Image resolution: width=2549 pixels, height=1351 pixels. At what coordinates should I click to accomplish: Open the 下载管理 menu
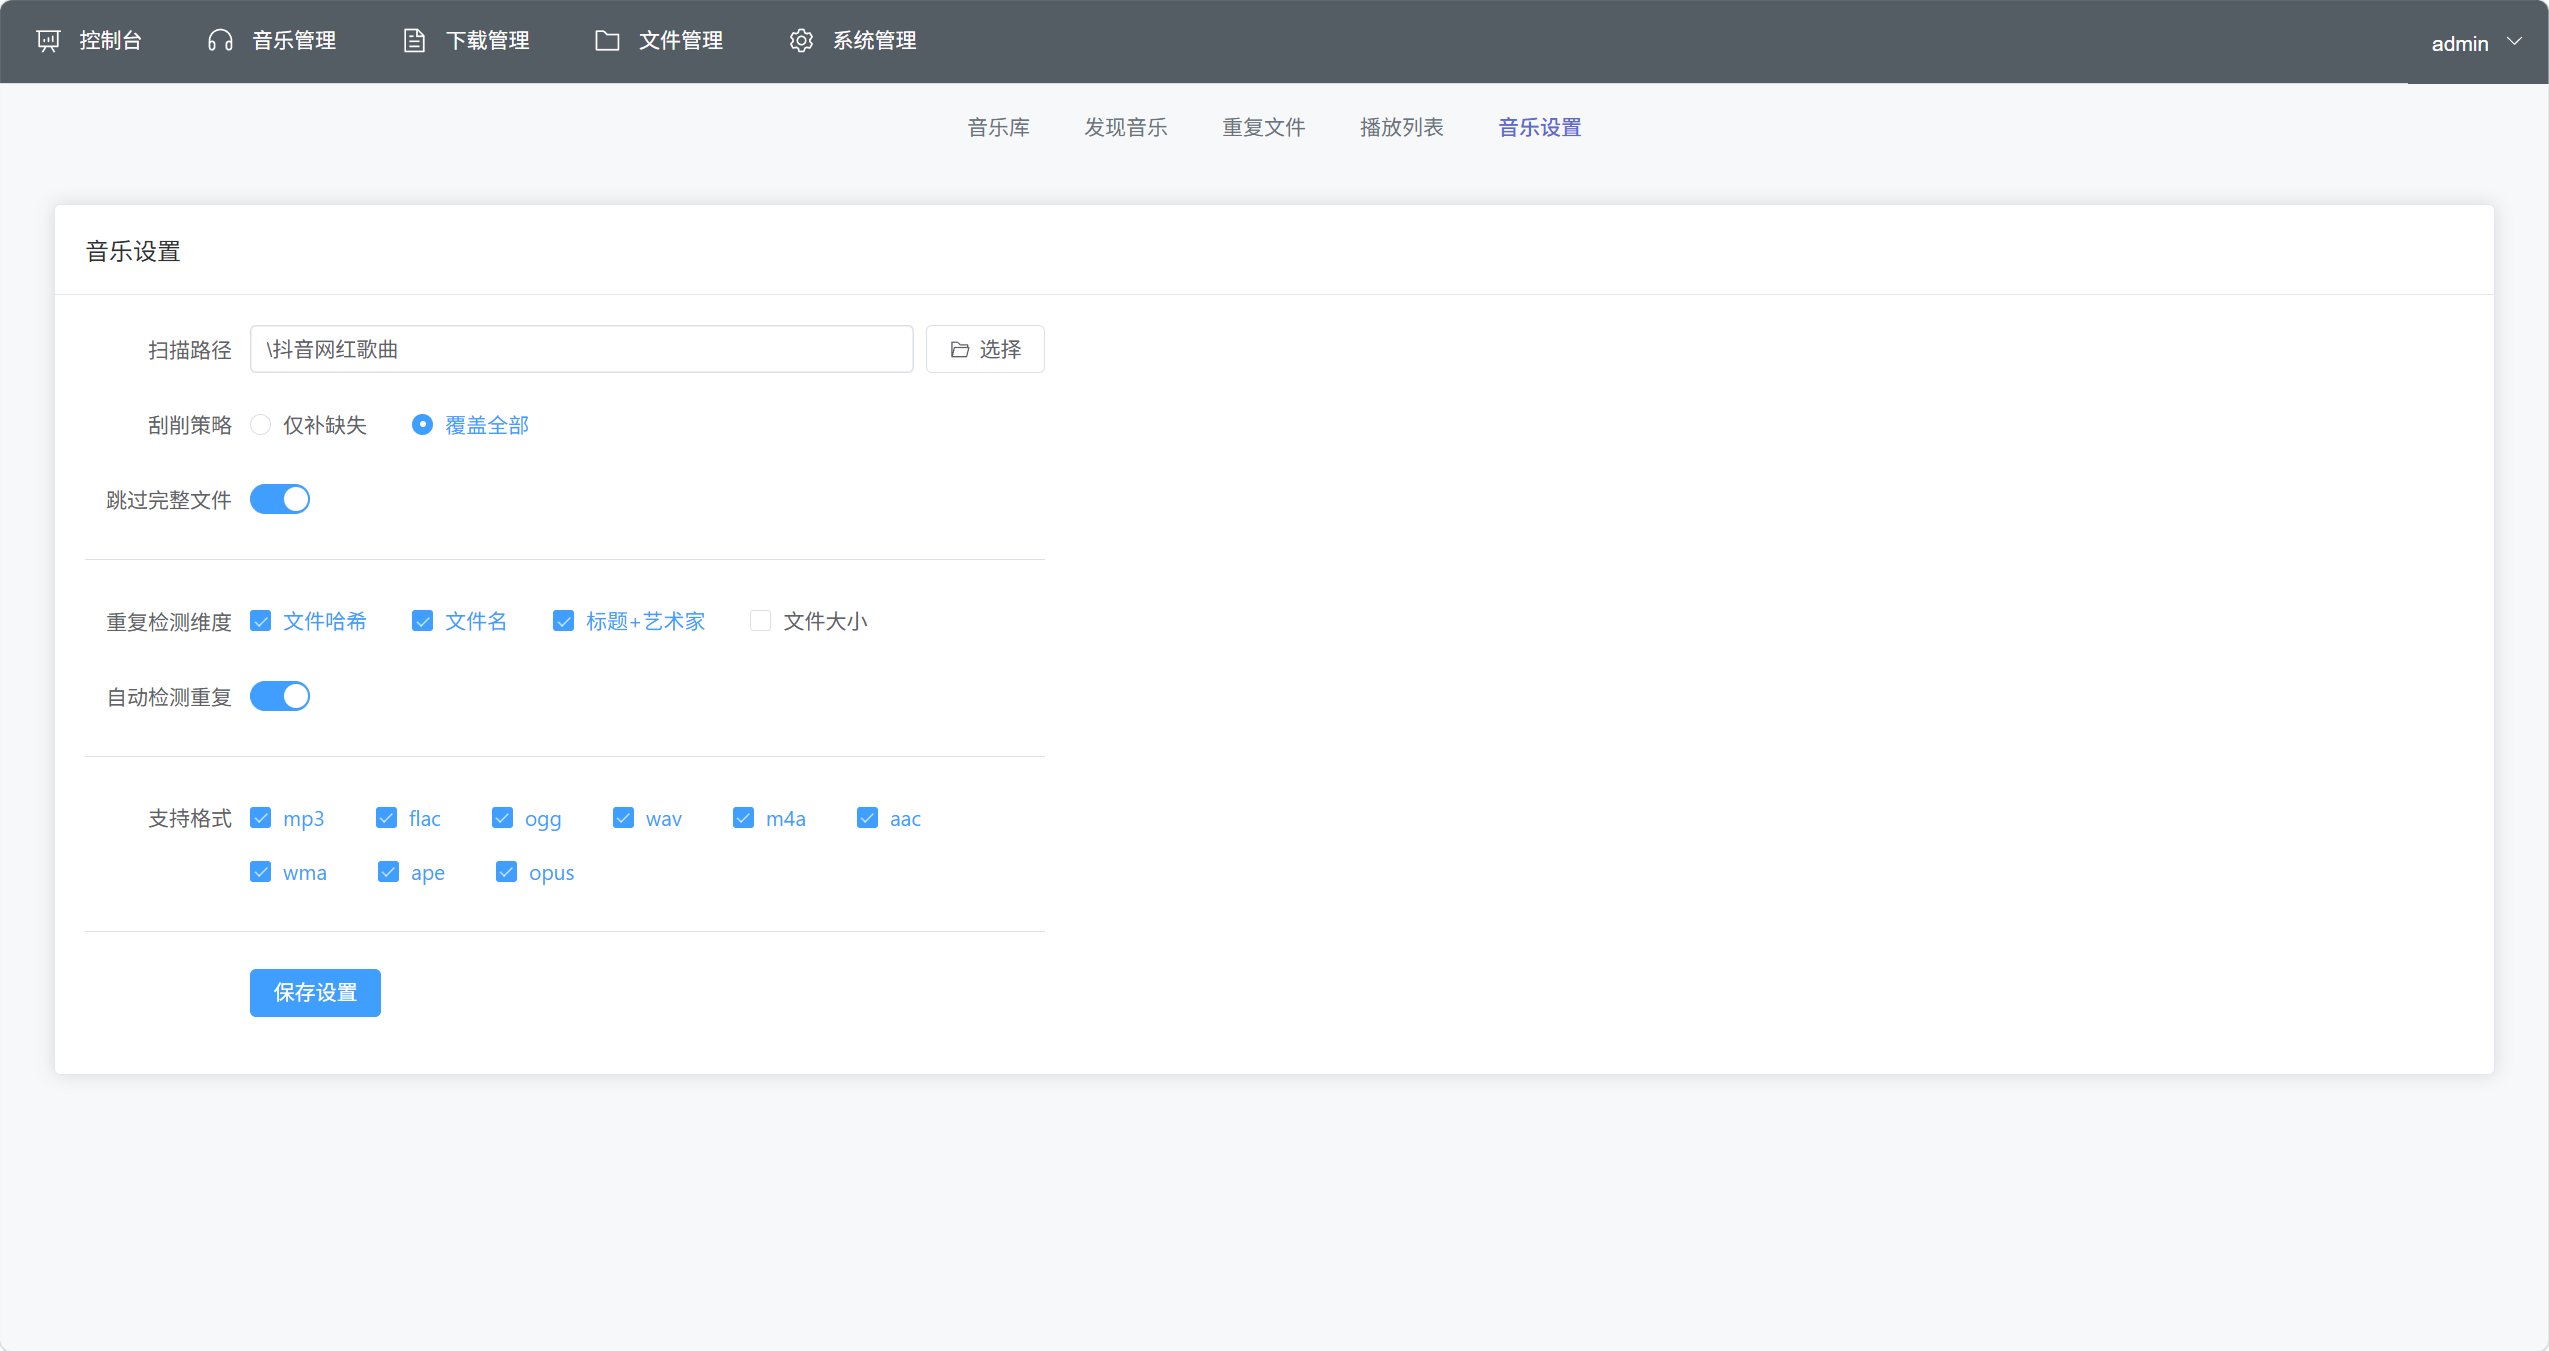[x=466, y=41]
